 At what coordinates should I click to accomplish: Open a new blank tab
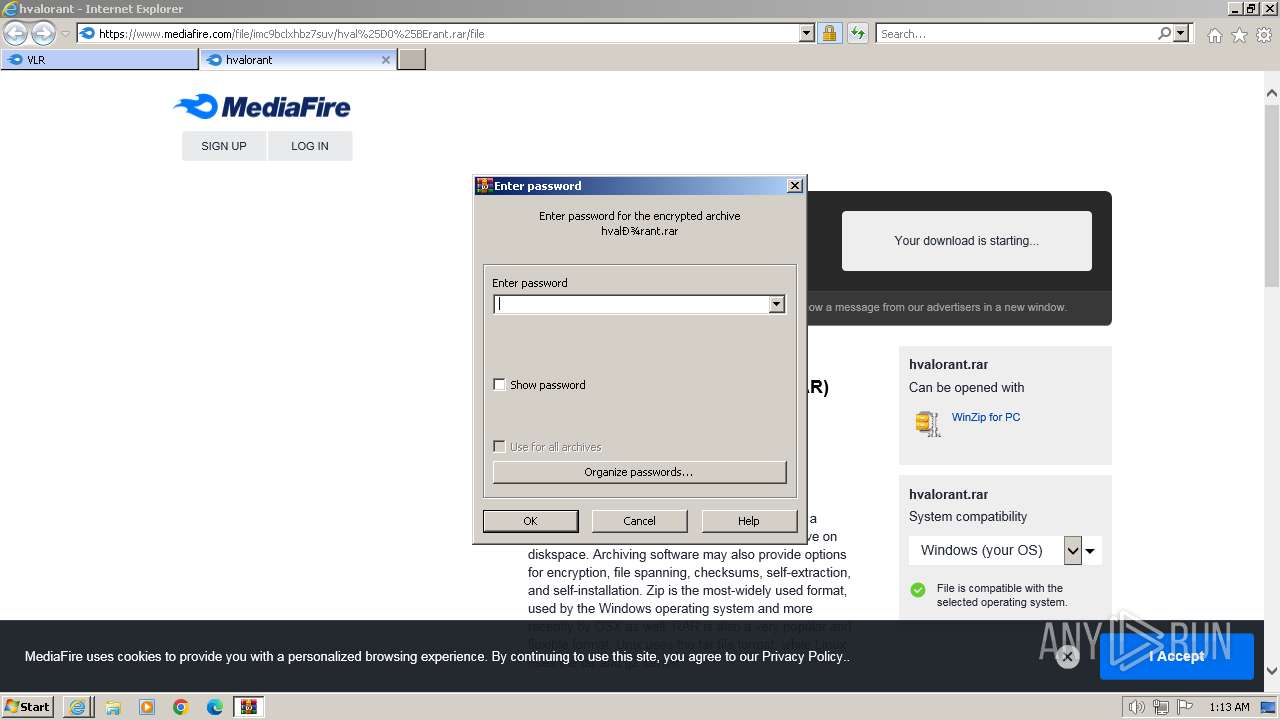tap(412, 60)
